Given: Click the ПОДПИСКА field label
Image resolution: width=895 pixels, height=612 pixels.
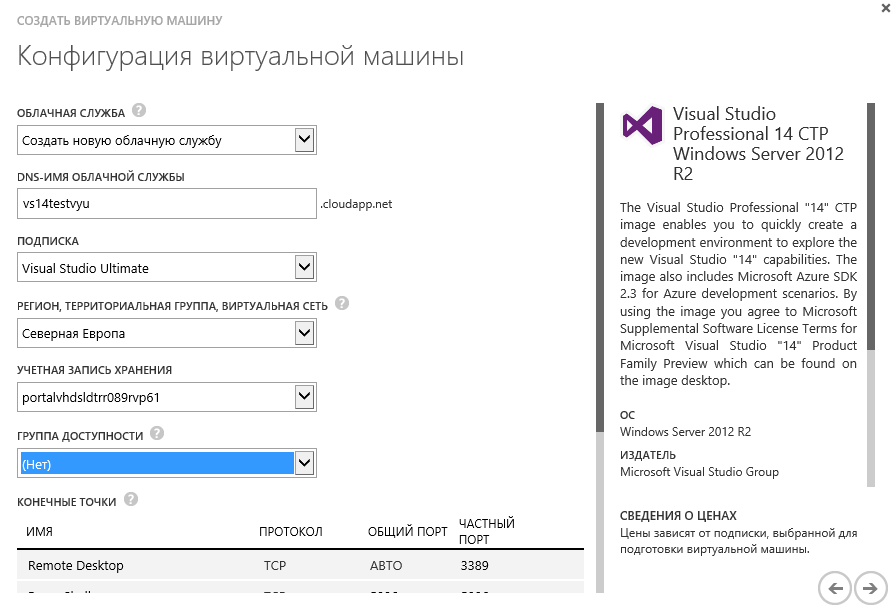Looking at the screenshot, I should point(48,241).
